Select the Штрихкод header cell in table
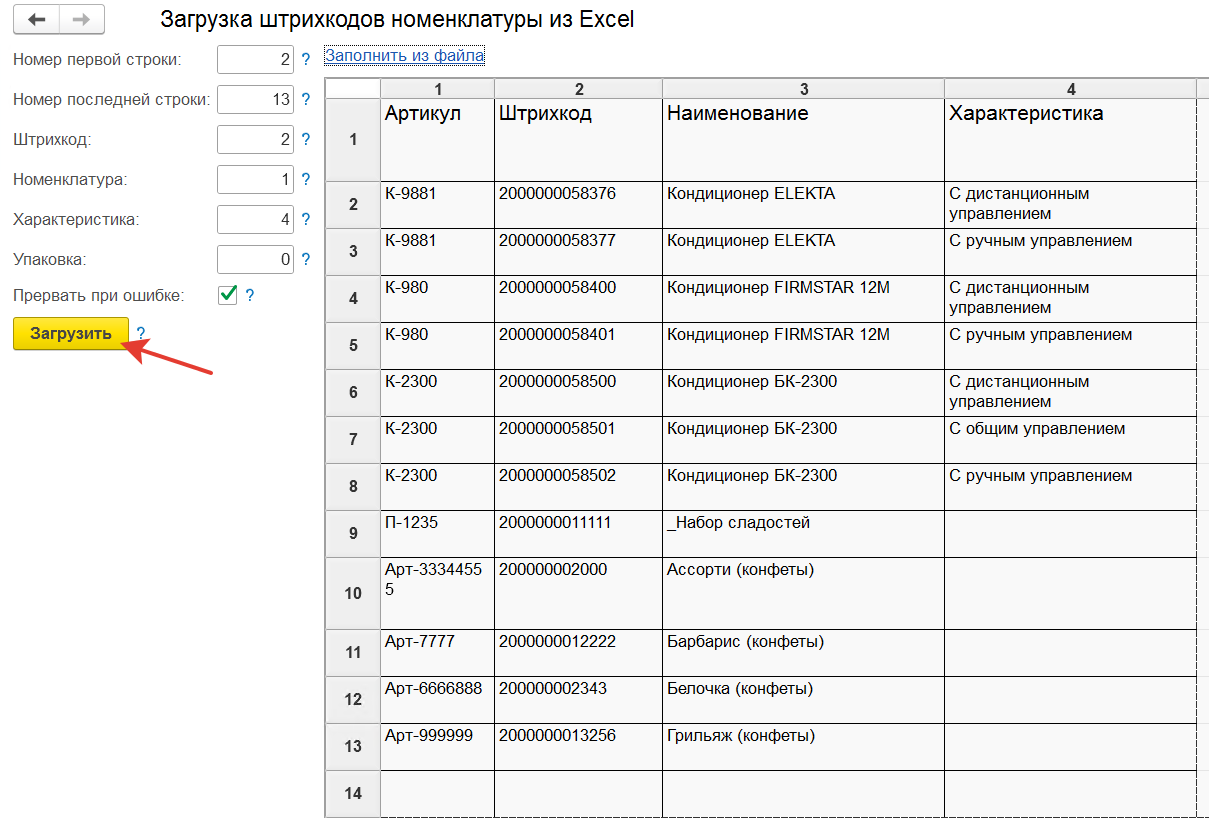Image resolution: width=1209 pixels, height=818 pixels. [x=579, y=140]
